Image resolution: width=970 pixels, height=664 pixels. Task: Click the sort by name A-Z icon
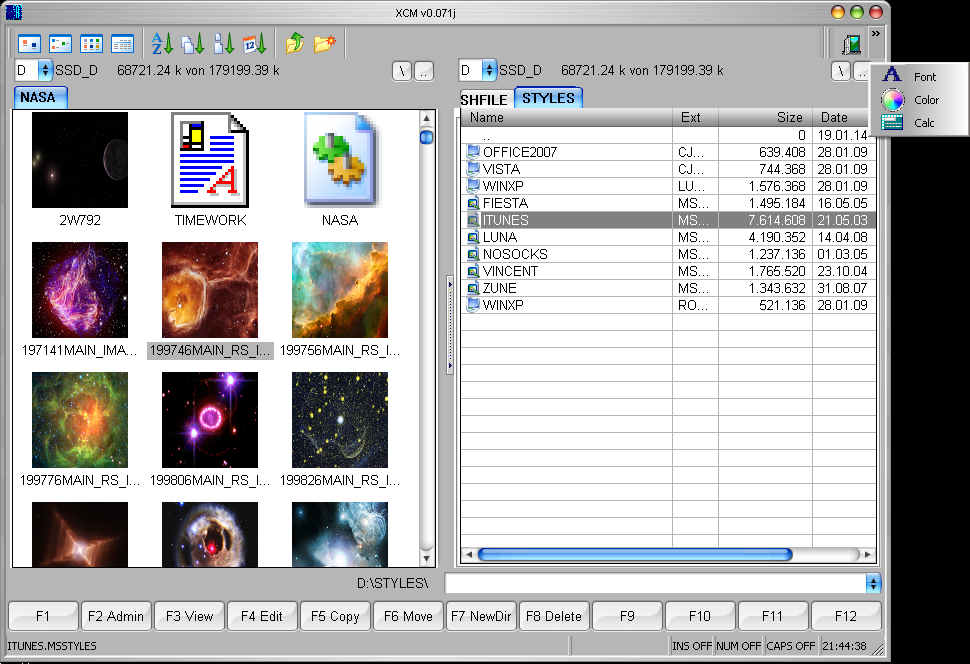(162, 44)
